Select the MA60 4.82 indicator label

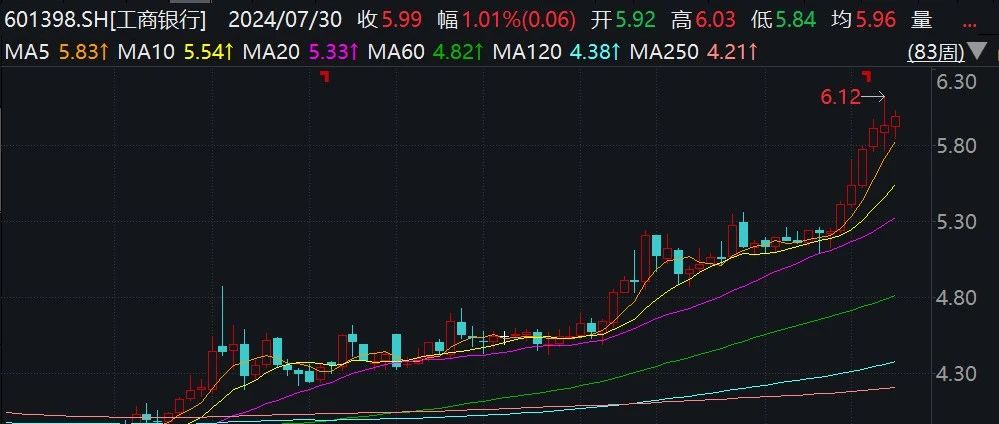tap(426, 52)
